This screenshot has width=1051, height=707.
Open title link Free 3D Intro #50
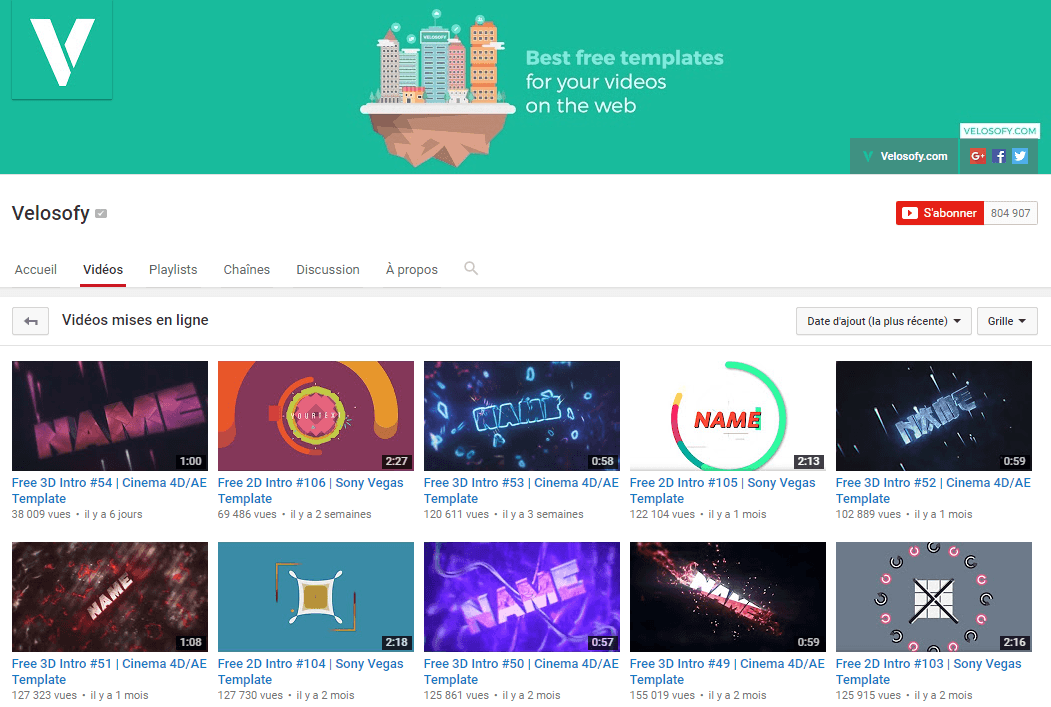pos(521,671)
